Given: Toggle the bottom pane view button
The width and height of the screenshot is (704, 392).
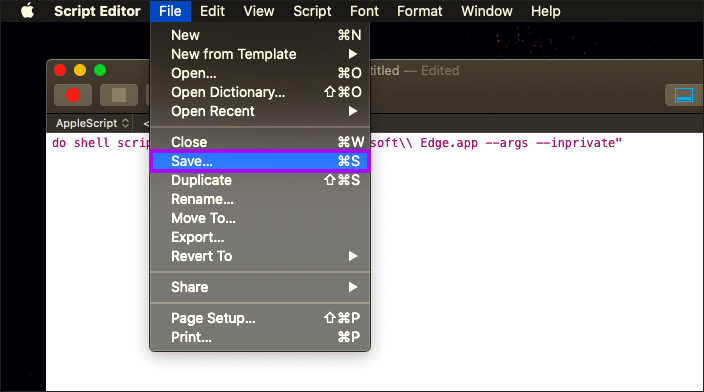Looking at the screenshot, I should [x=684, y=95].
